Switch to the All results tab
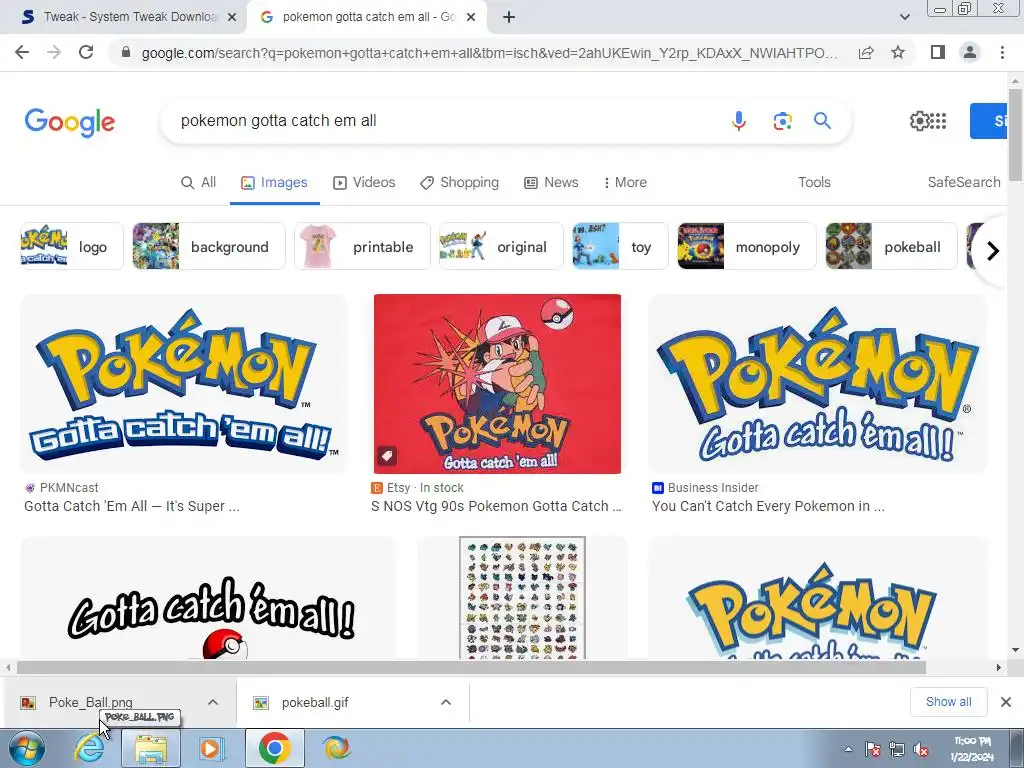This screenshot has width=1024, height=768. (199, 182)
